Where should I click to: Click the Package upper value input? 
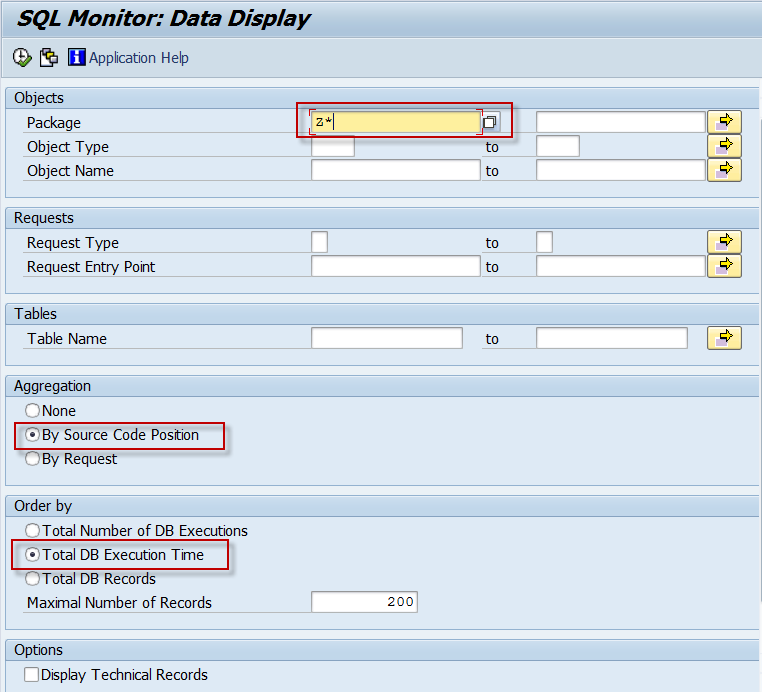[x=621, y=122]
